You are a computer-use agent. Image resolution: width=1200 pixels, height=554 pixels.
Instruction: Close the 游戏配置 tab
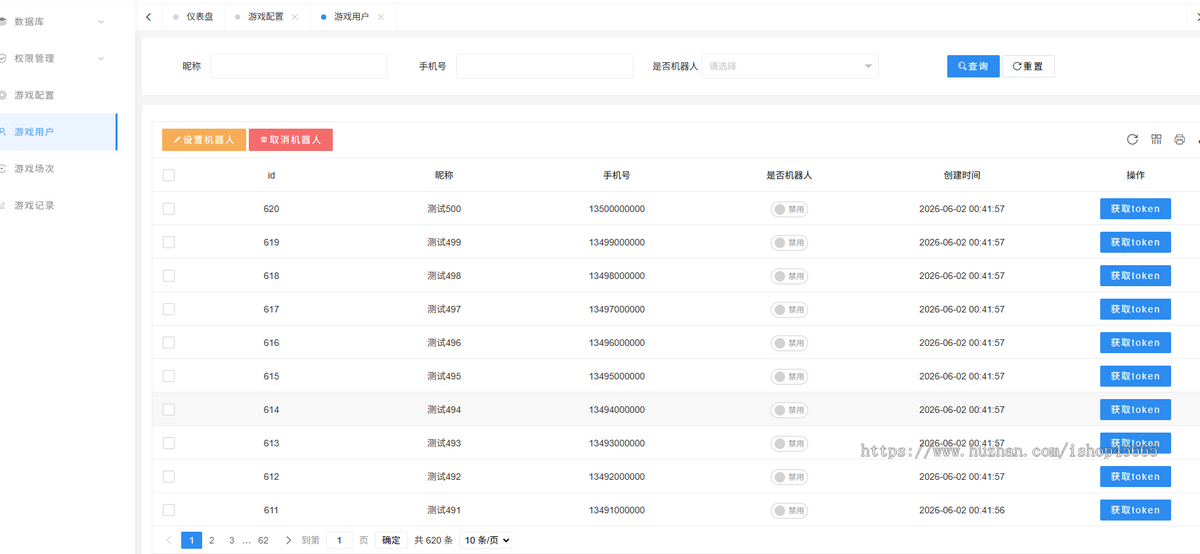click(295, 17)
